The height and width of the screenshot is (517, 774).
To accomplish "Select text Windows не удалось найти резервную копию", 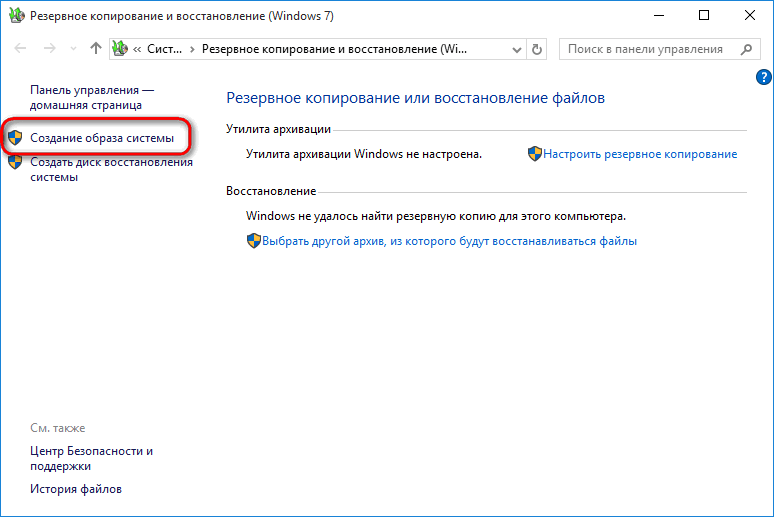I will tap(436, 216).
